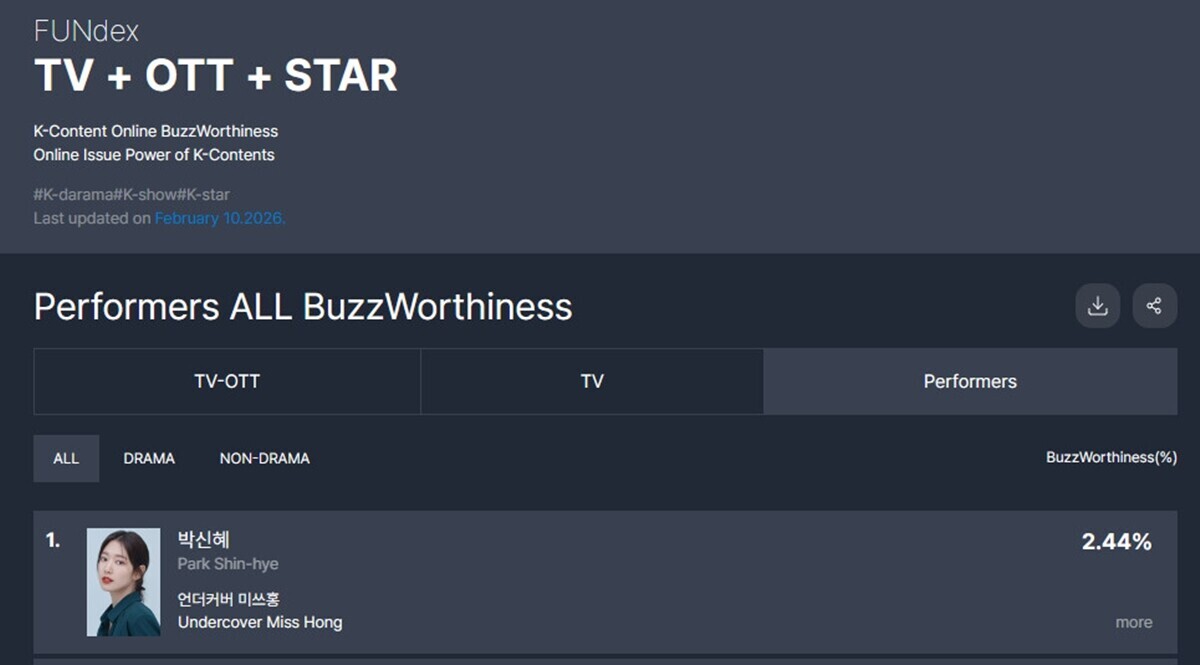Switch to the TV-OTT tab
This screenshot has width=1200, height=665.
tap(227, 381)
